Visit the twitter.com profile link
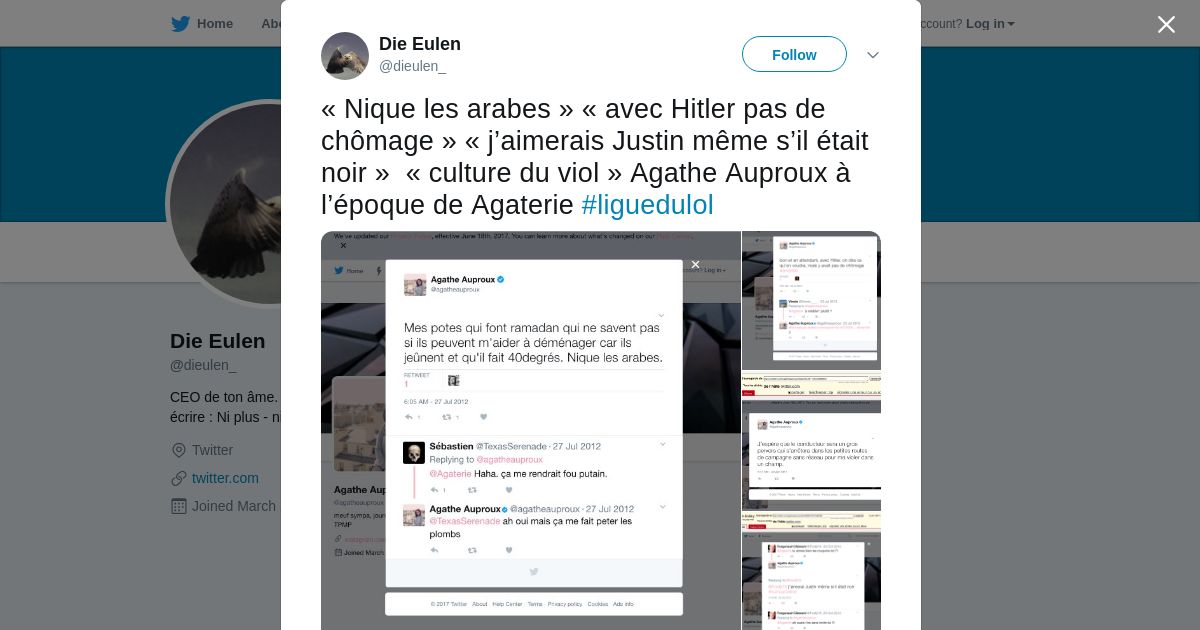 (225, 478)
